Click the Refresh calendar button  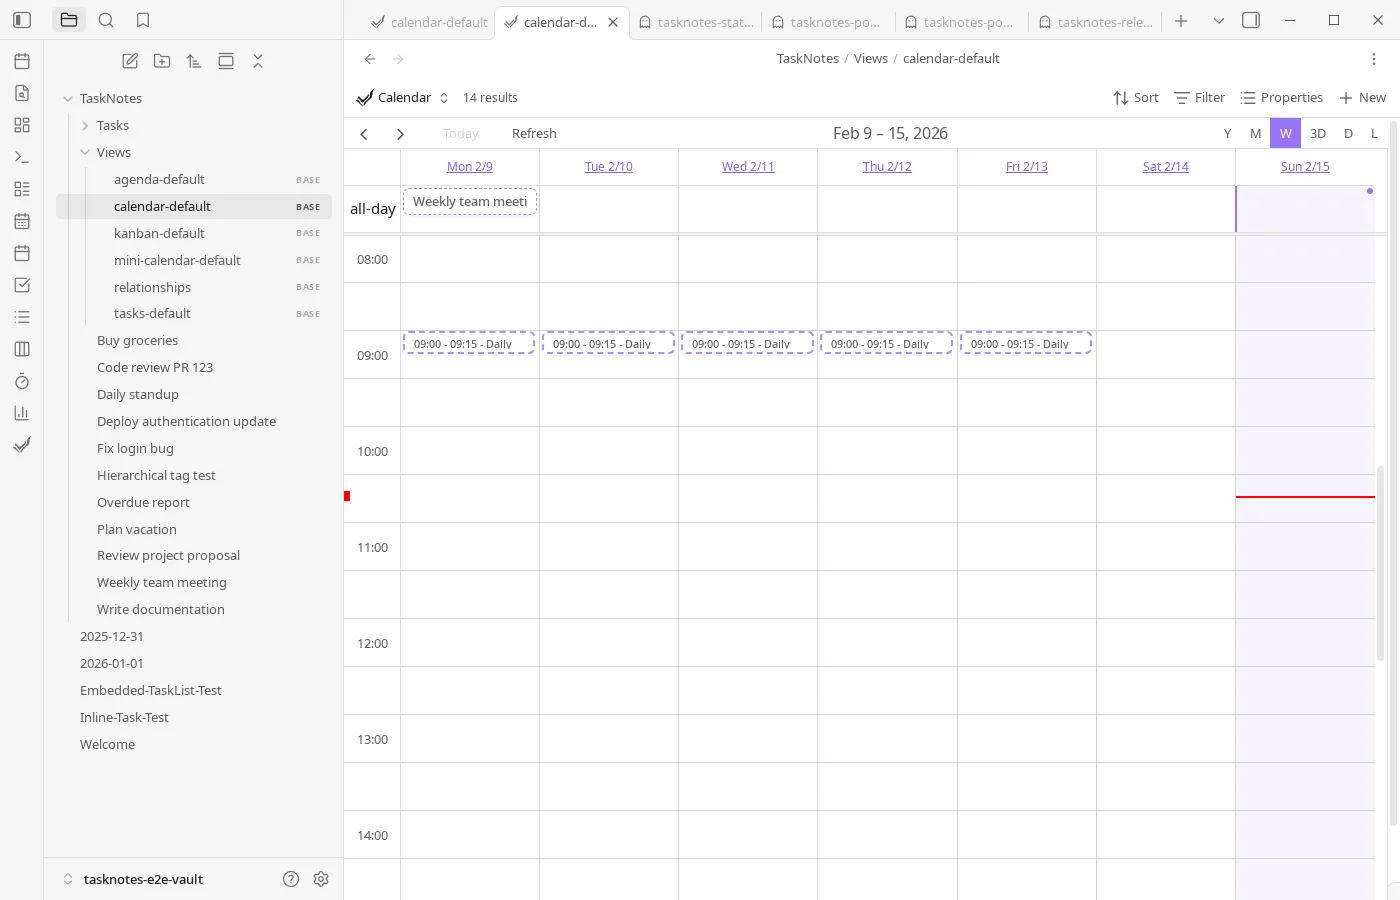pyautogui.click(x=534, y=133)
